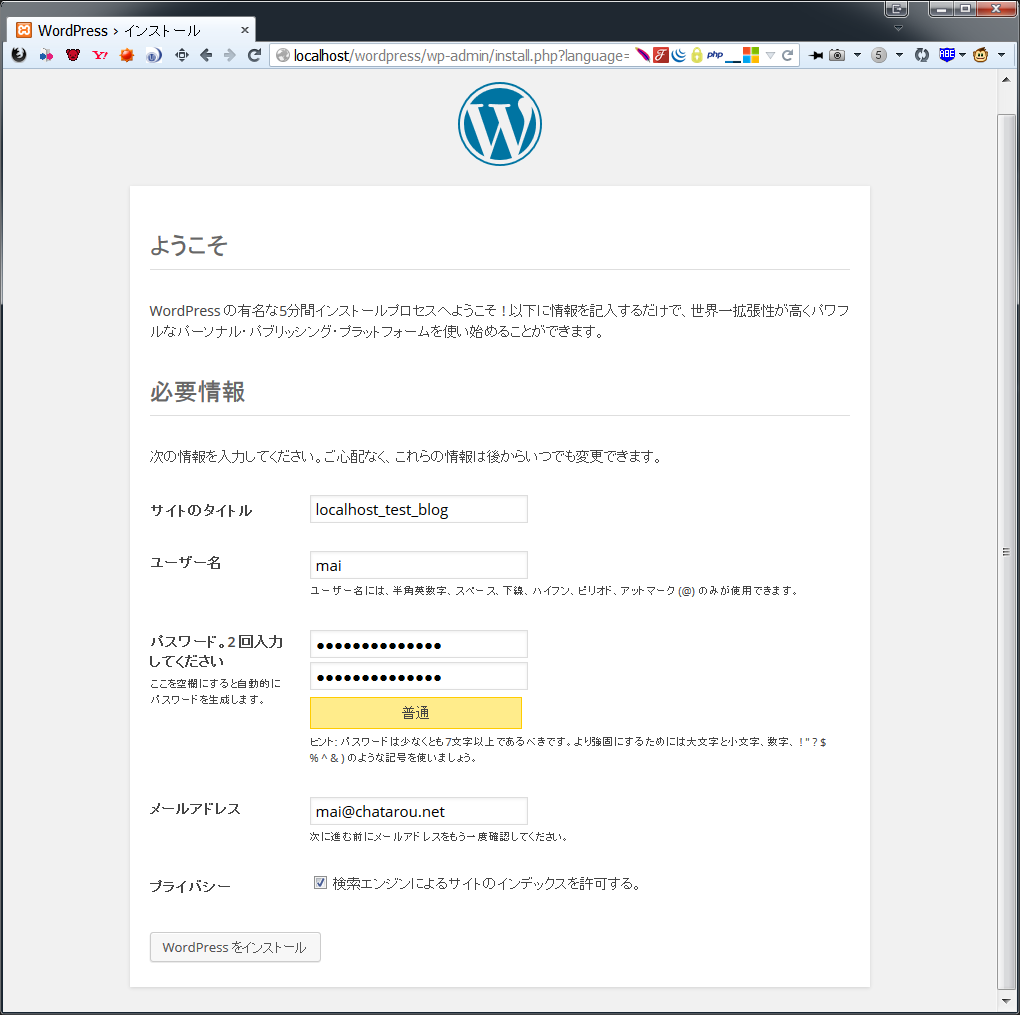The height and width of the screenshot is (1015, 1020).
Task: Click the camera screenshot toolbar icon
Action: pyautogui.click(x=837, y=55)
